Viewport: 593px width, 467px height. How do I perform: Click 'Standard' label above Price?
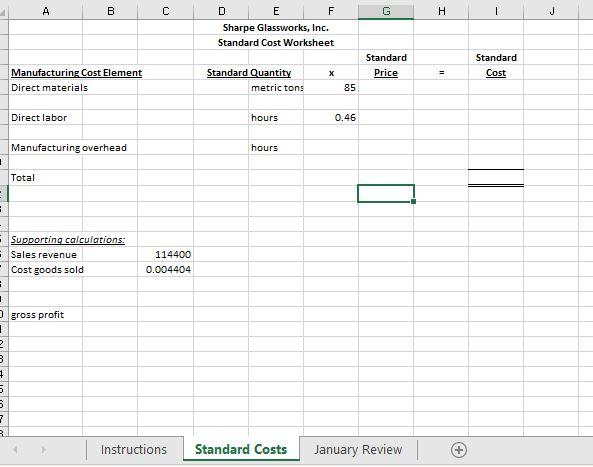click(386, 57)
